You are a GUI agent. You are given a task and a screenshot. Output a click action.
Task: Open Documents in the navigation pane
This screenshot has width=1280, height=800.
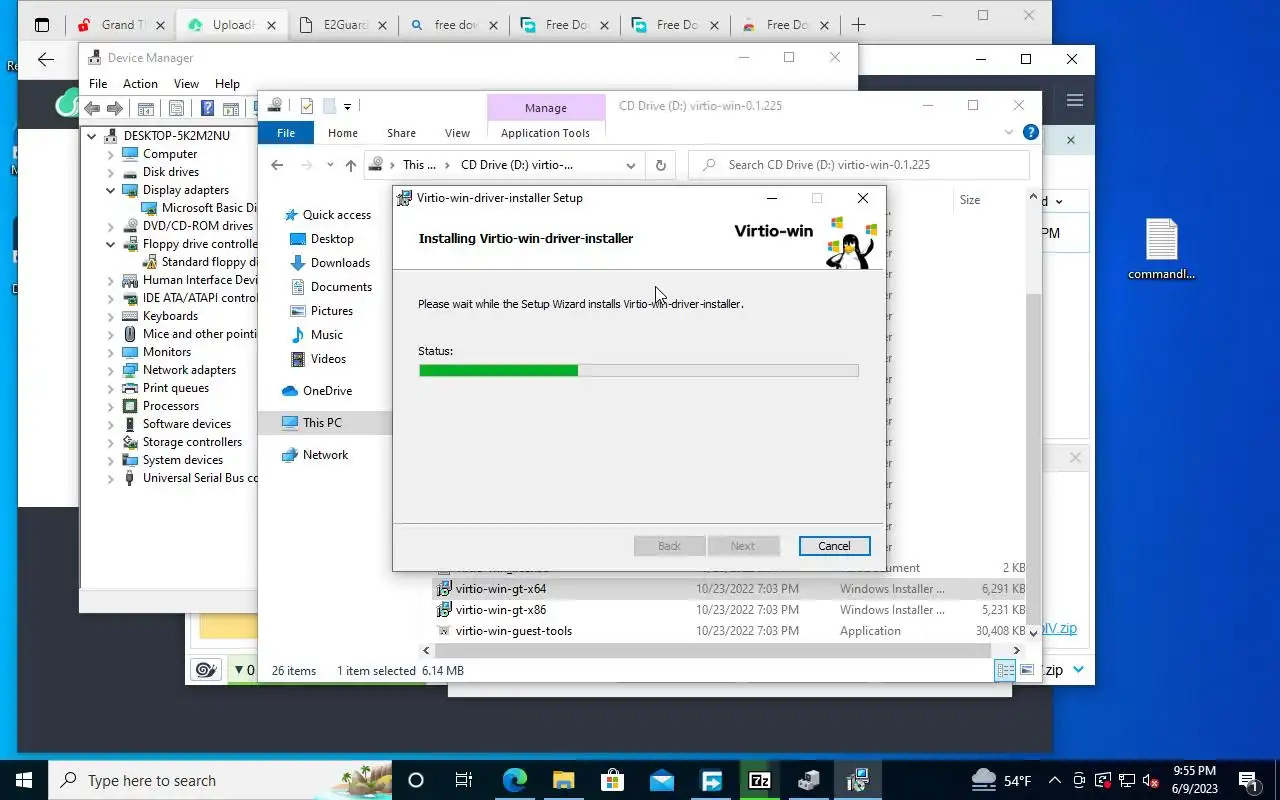click(341, 287)
